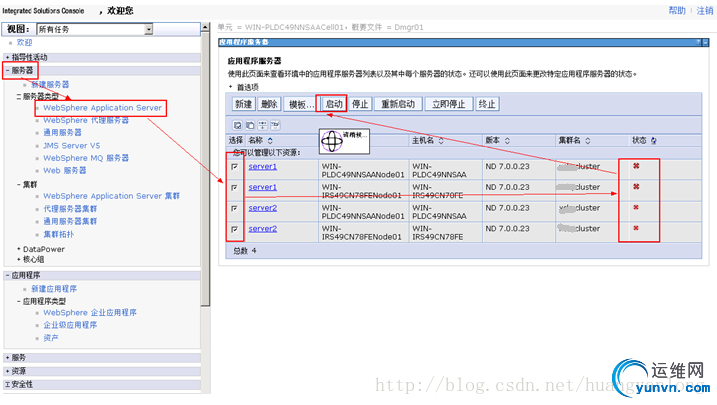The height and width of the screenshot is (405, 717).
Task: Open the 新建服务器 link
Action: pyautogui.click(x=50, y=85)
